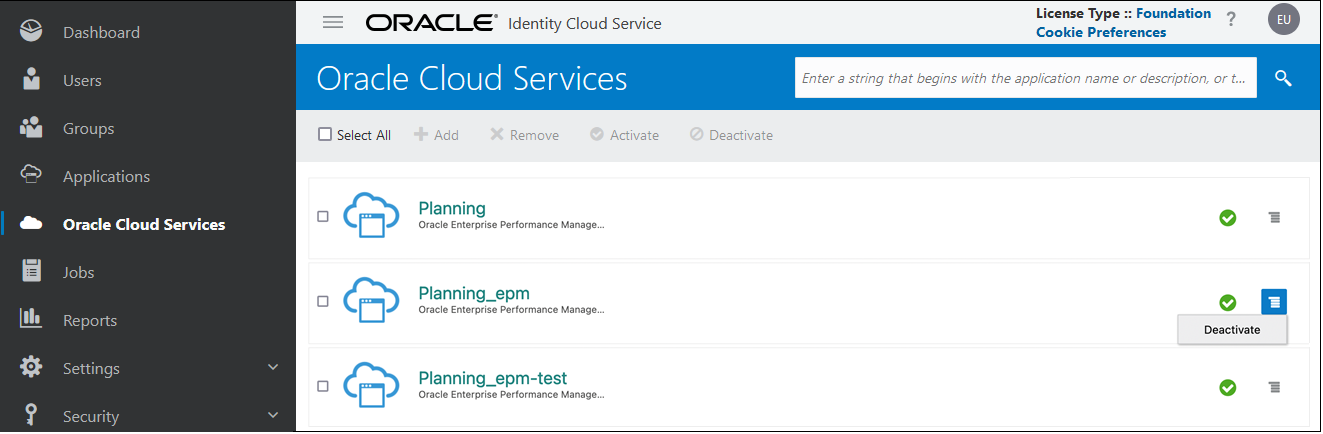This screenshot has width=1323, height=434.
Task: Open the EU user avatar menu
Action: [x=1283, y=20]
